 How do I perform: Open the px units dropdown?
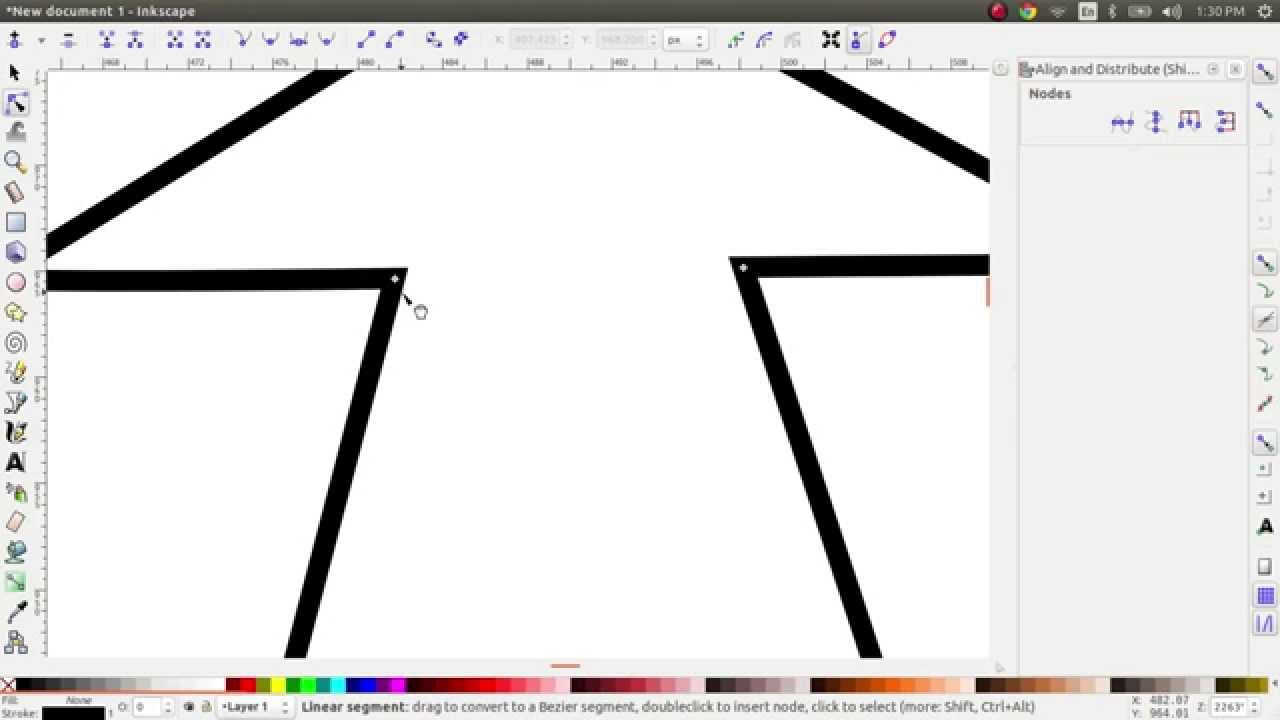686,40
